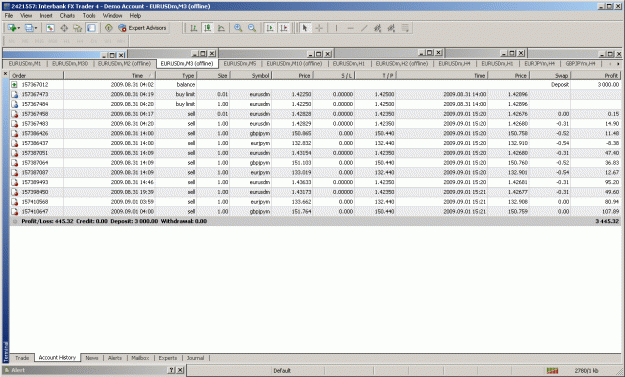This screenshot has width=625, height=377.
Task: Toggle the Market Watch window icon
Action: [50, 28]
